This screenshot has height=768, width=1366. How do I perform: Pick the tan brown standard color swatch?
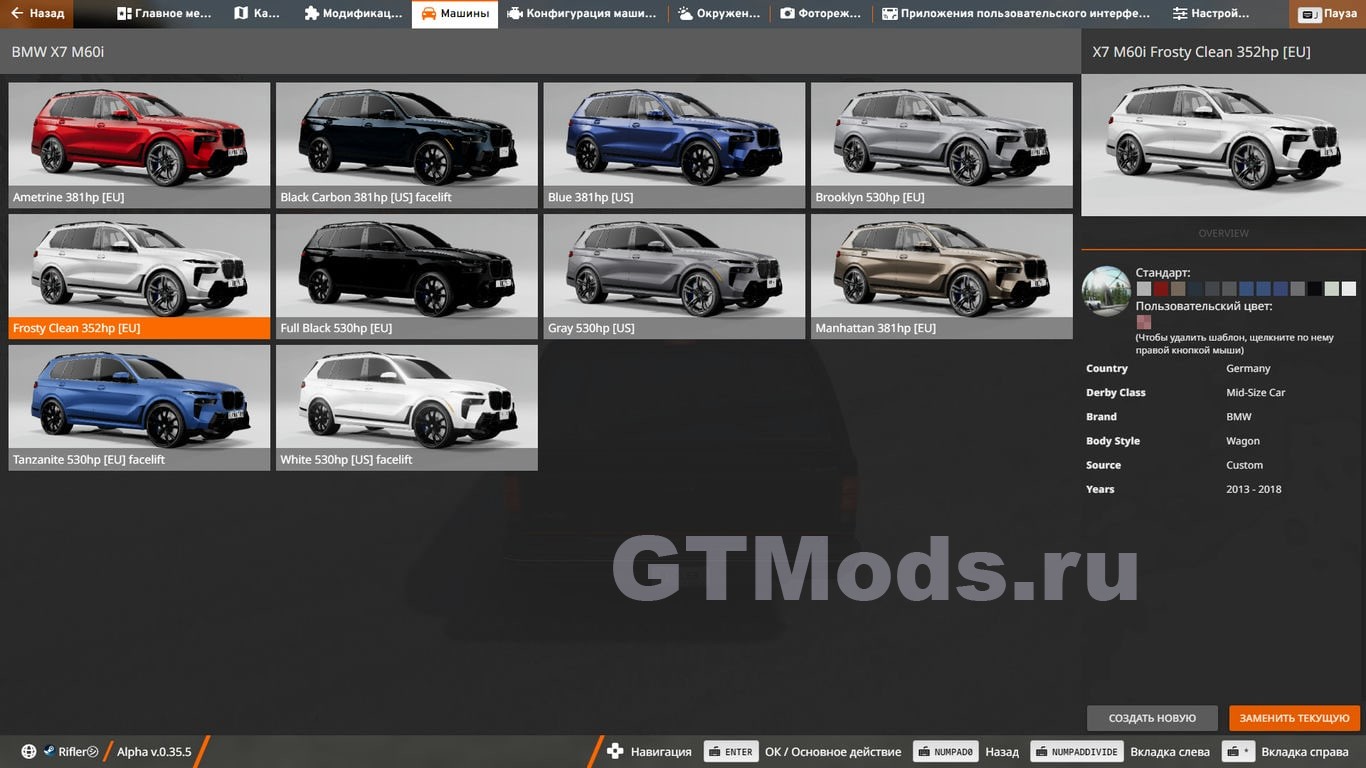1178,289
